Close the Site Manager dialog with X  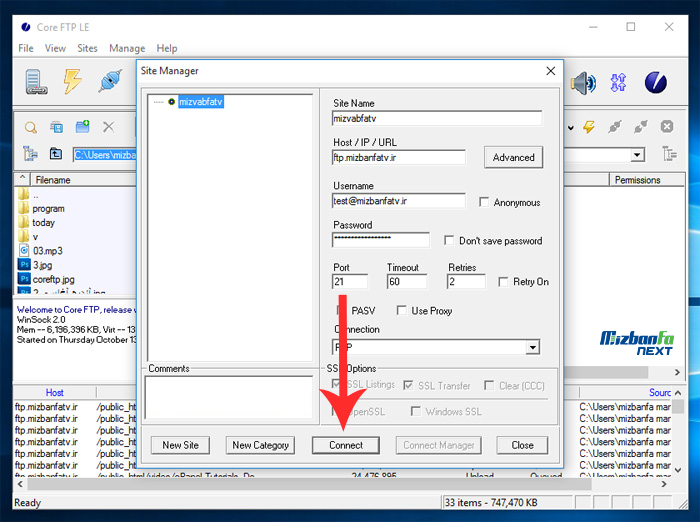tap(551, 71)
